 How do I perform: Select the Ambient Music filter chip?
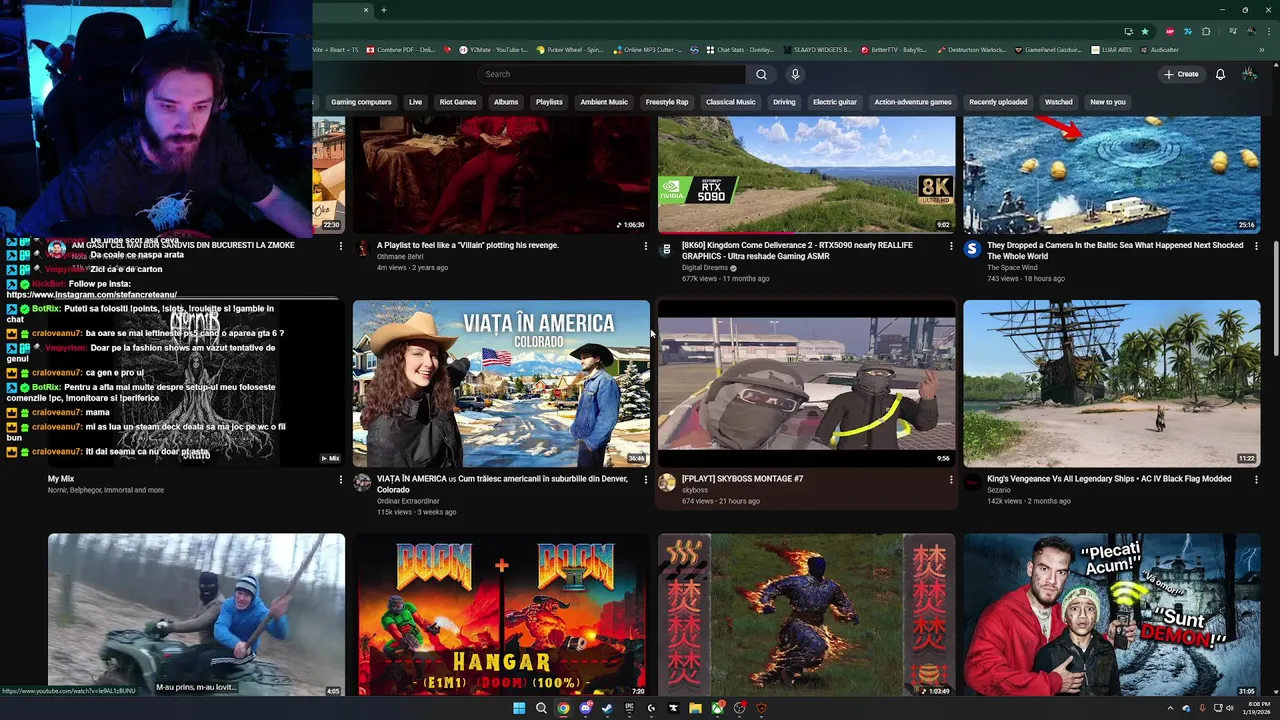click(x=604, y=102)
